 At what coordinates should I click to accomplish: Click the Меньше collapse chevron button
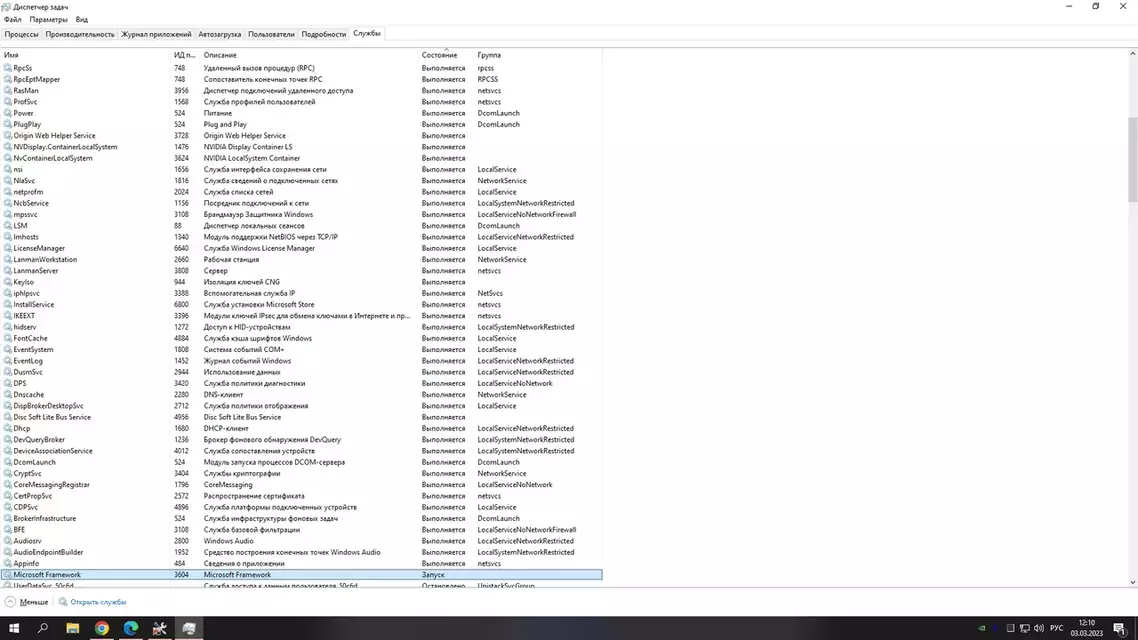pos(10,602)
